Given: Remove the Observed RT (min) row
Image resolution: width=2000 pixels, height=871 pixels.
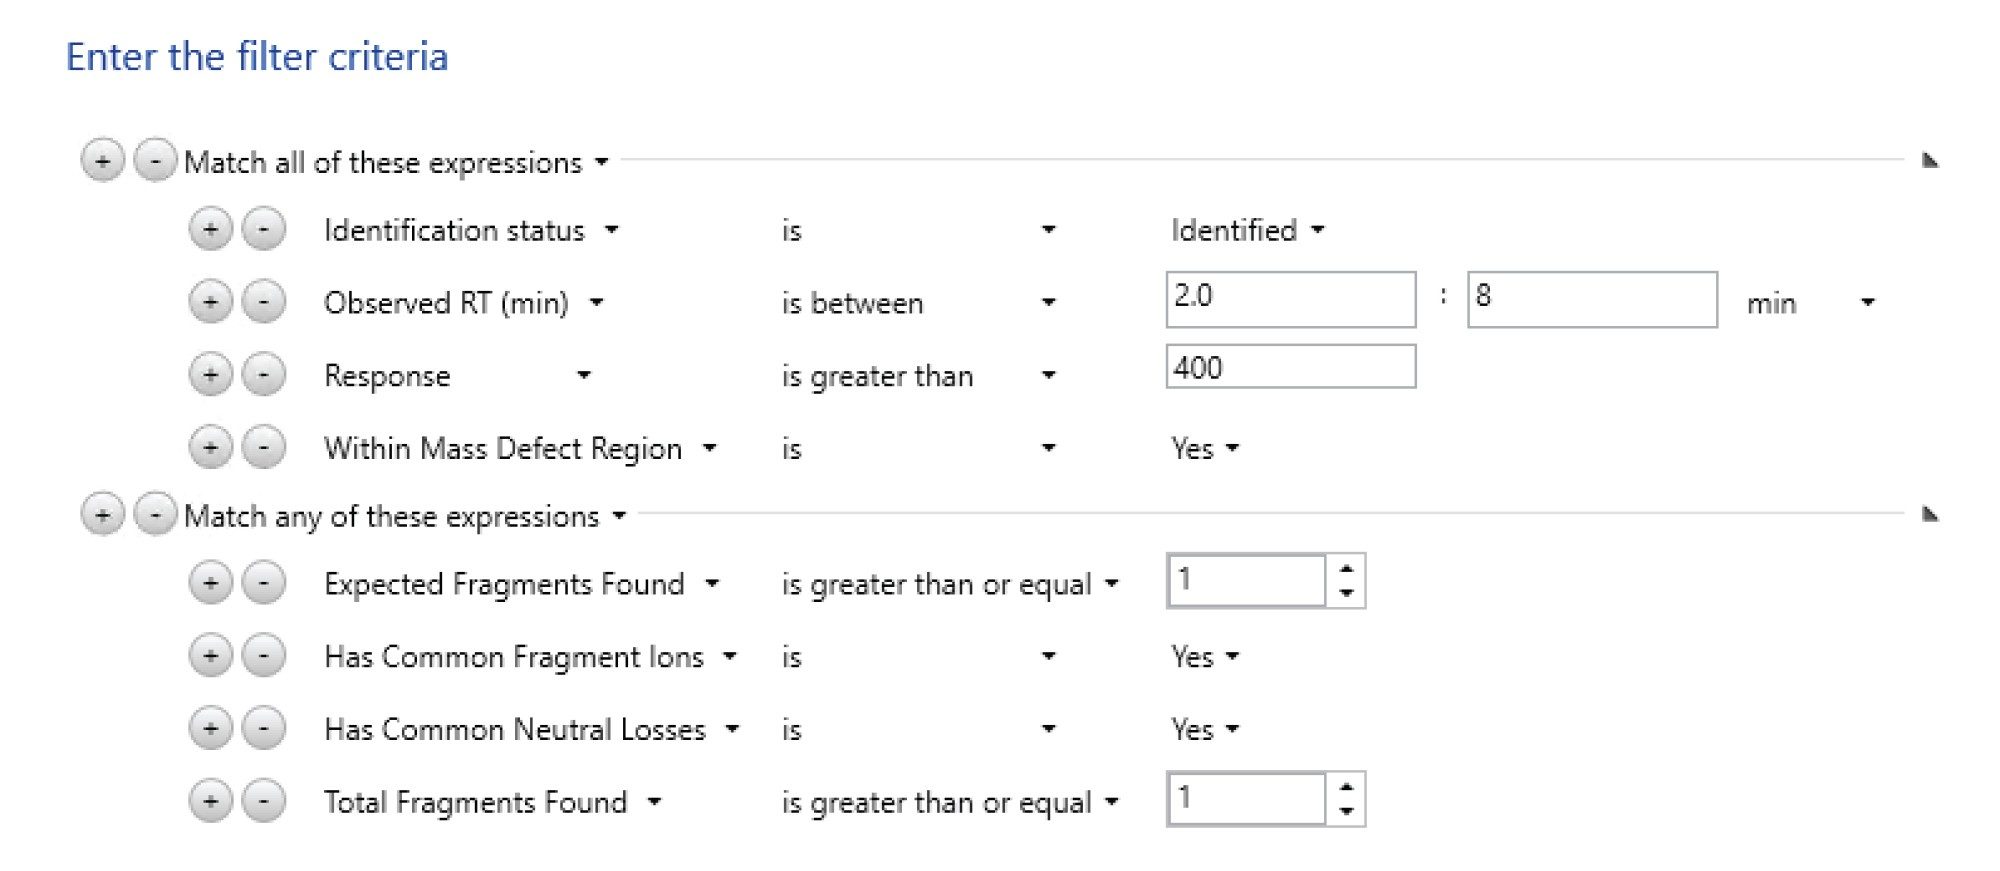Looking at the screenshot, I should 264,302.
